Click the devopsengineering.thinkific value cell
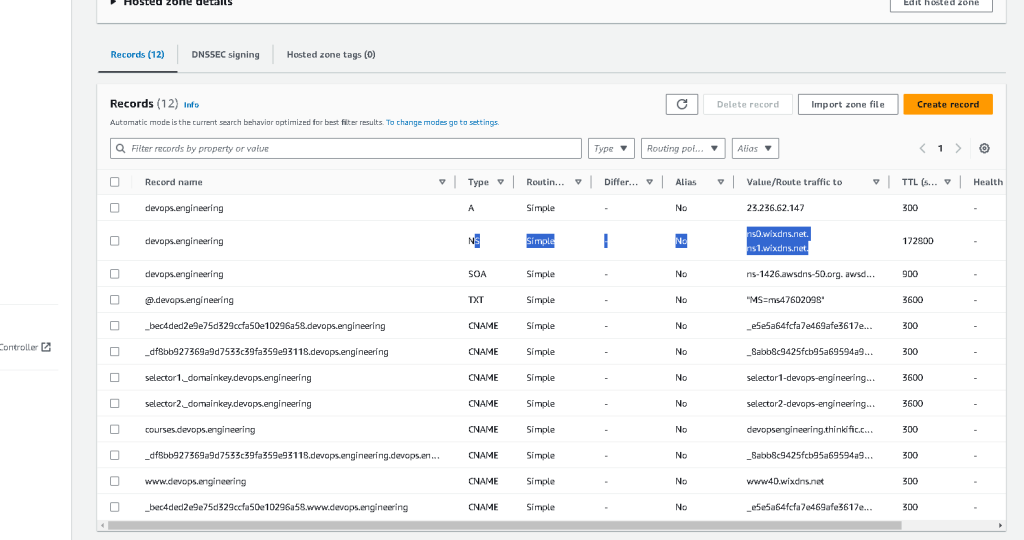 810,430
